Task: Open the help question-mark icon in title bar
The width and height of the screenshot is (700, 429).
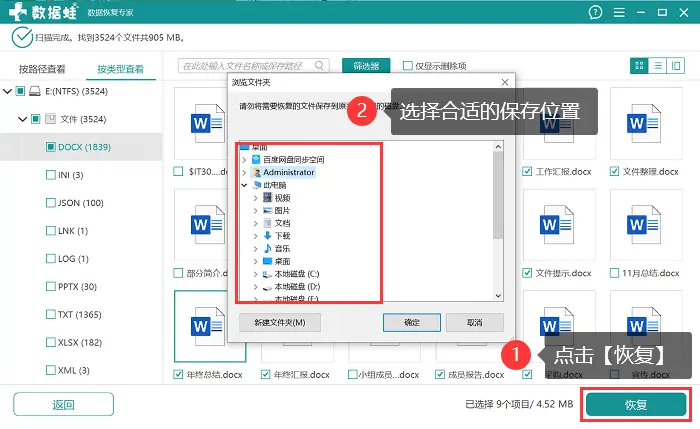Action: tap(595, 12)
